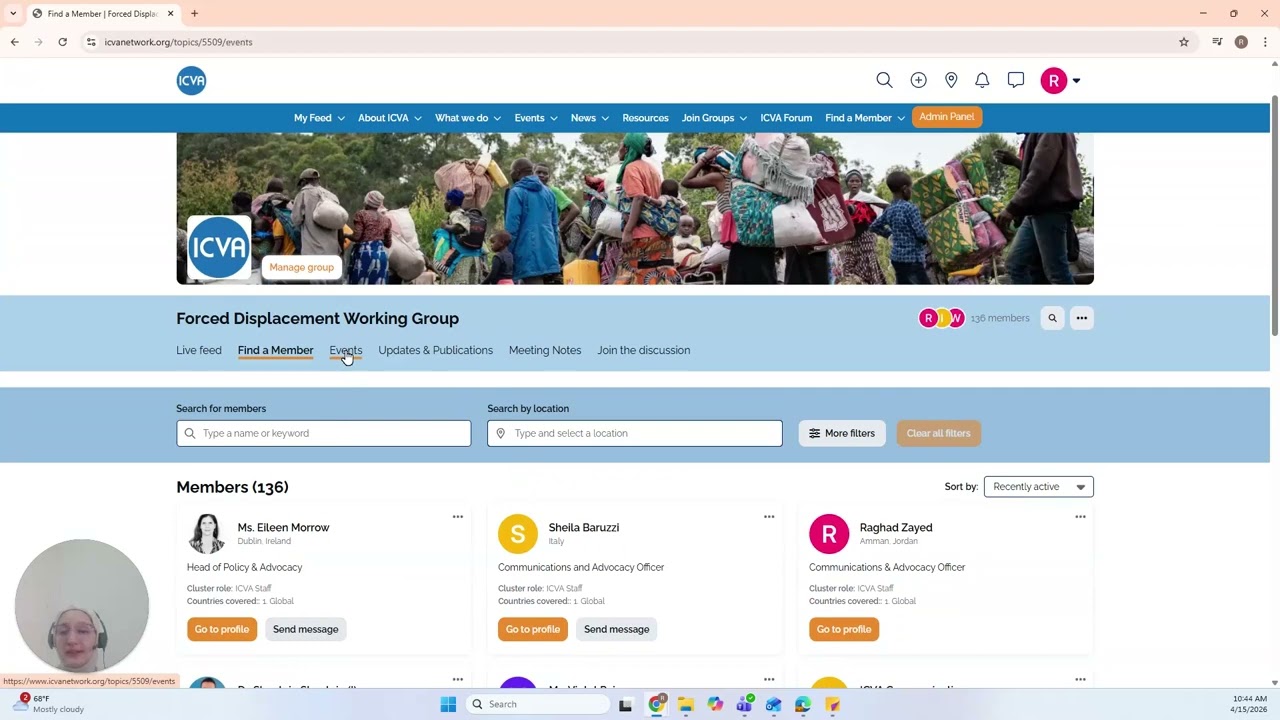Expand the Find a Member navbar menu
This screenshot has width=1280, height=720.
tap(865, 118)
